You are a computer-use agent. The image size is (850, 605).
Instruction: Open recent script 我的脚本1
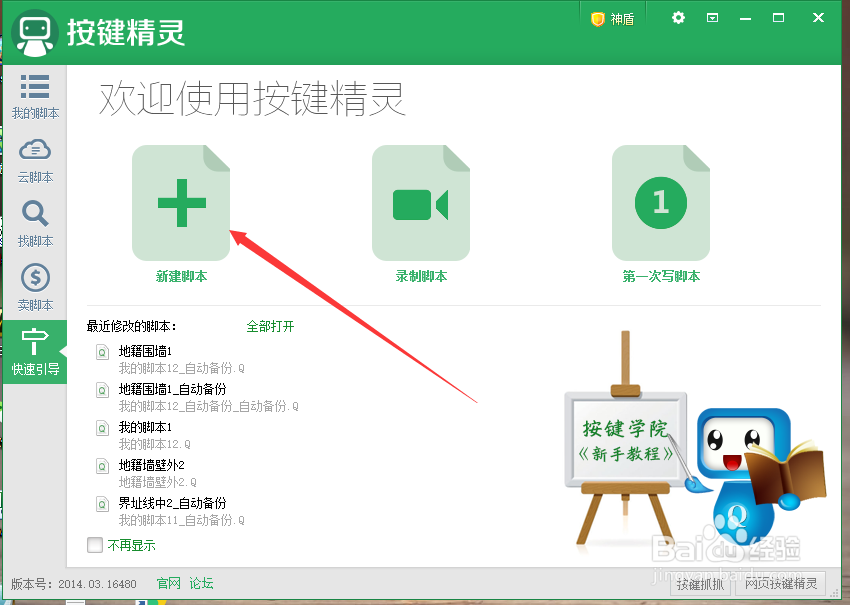pos(145,427)
